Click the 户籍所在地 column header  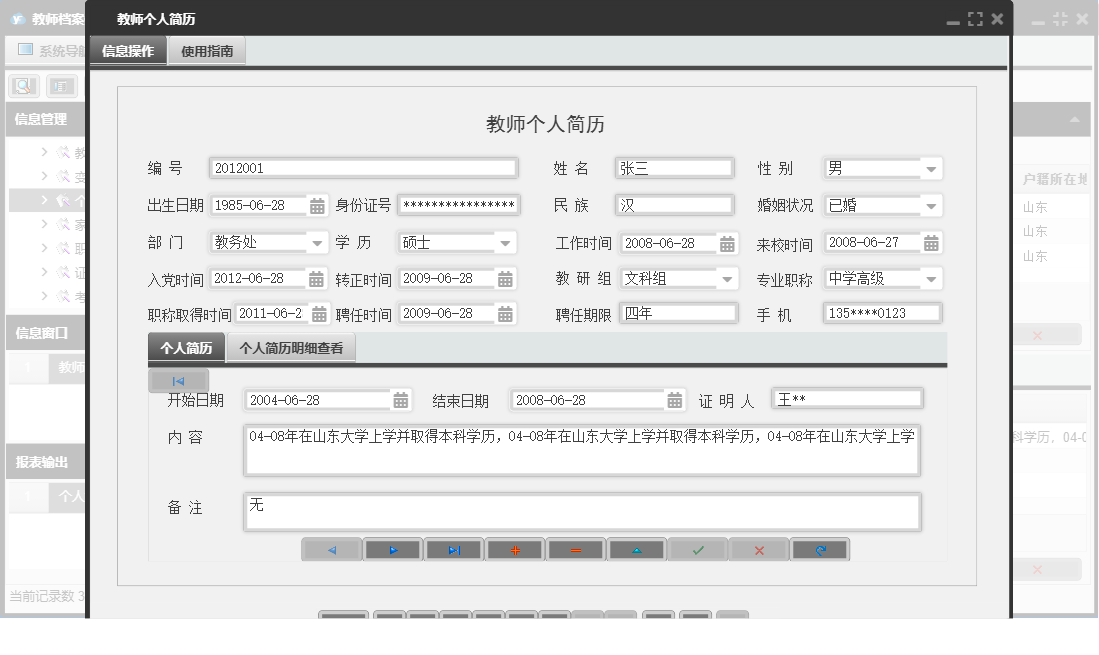point(1055,179)
